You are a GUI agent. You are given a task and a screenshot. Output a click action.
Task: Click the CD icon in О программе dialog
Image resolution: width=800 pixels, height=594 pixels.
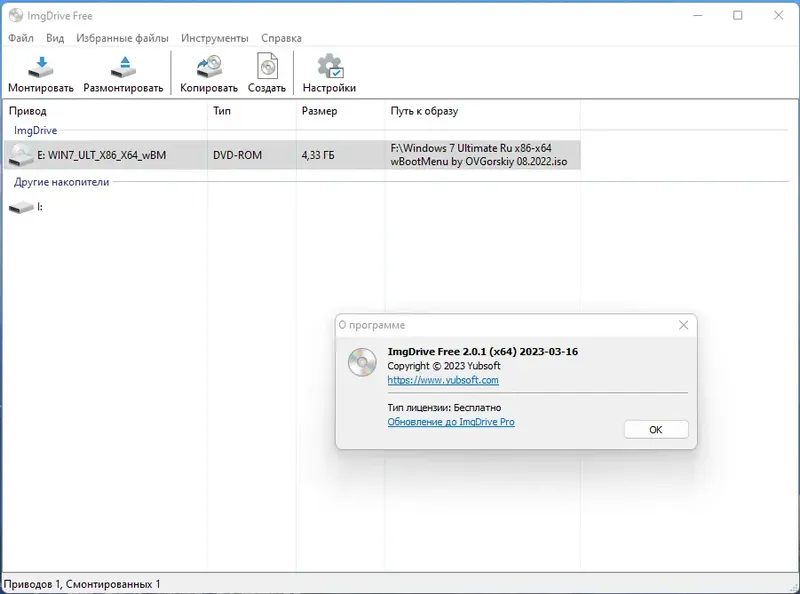tap(362, 362)
